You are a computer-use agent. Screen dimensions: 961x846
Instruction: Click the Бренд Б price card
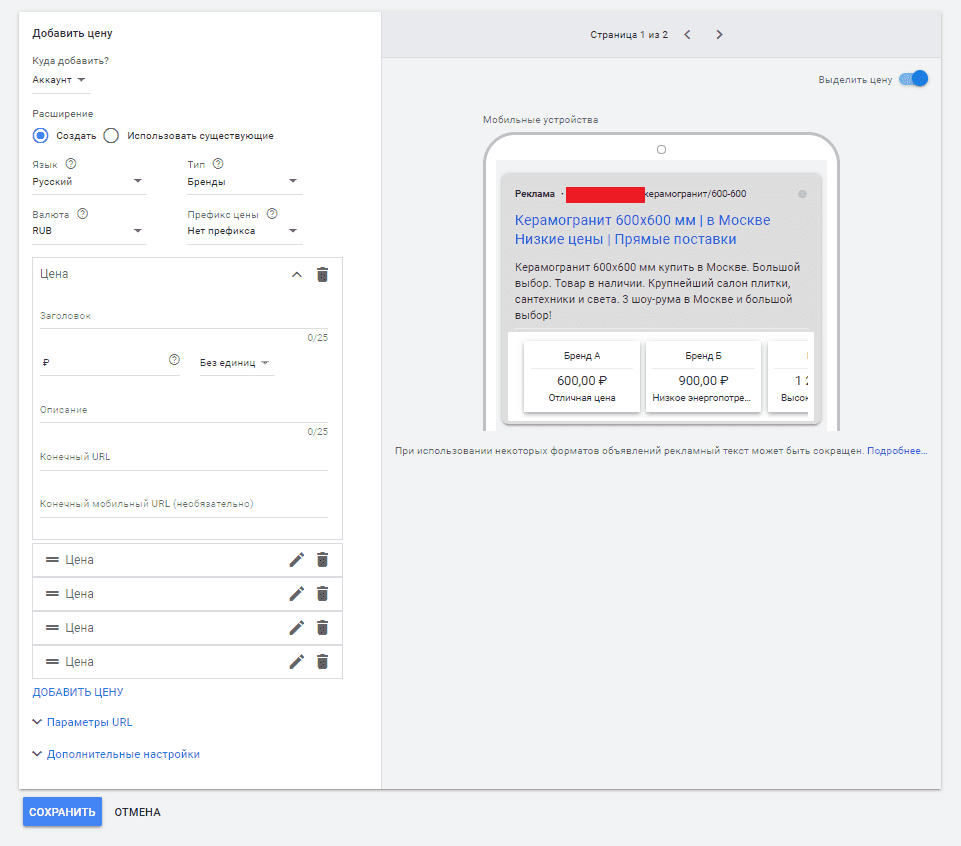click(703, 376)
